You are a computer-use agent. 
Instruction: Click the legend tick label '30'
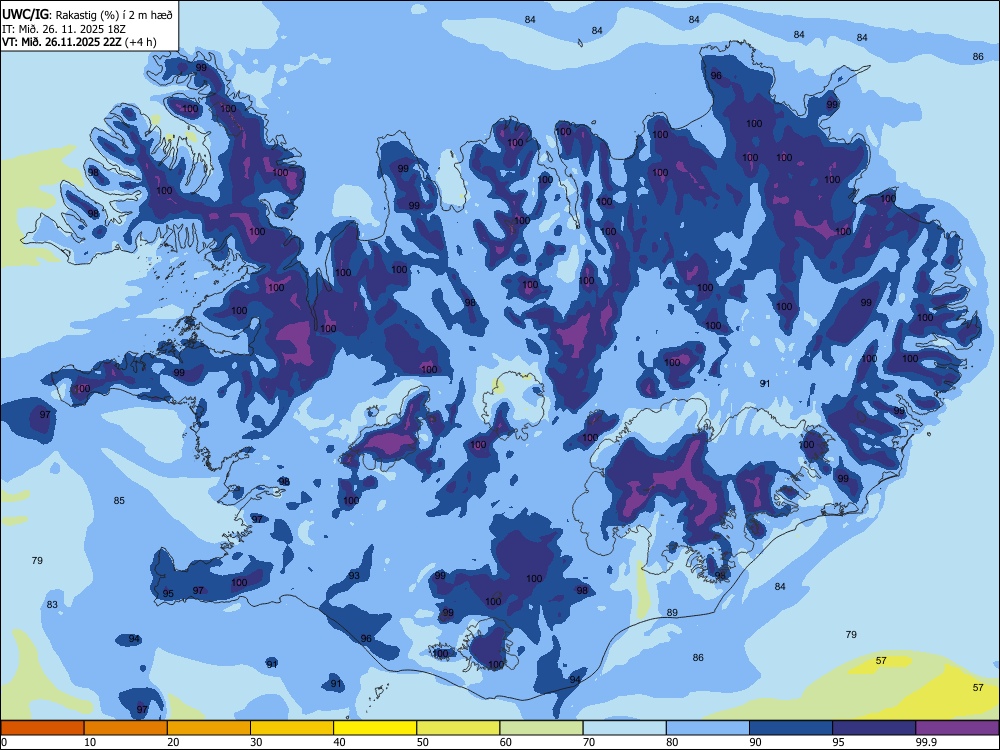tap(256, 742)
